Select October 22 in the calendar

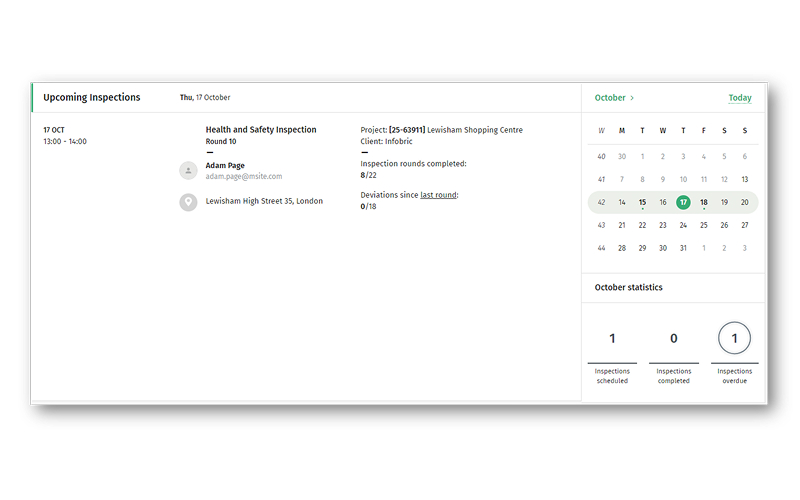(x=642, y=225)
